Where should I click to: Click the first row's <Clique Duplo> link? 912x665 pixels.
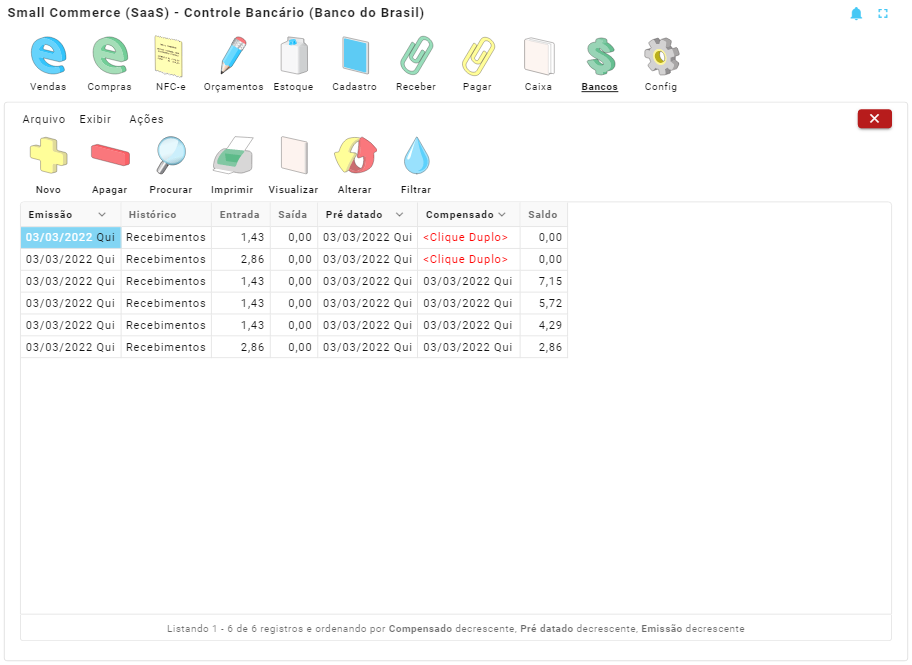pyautogui.click(x=465, y=238)
